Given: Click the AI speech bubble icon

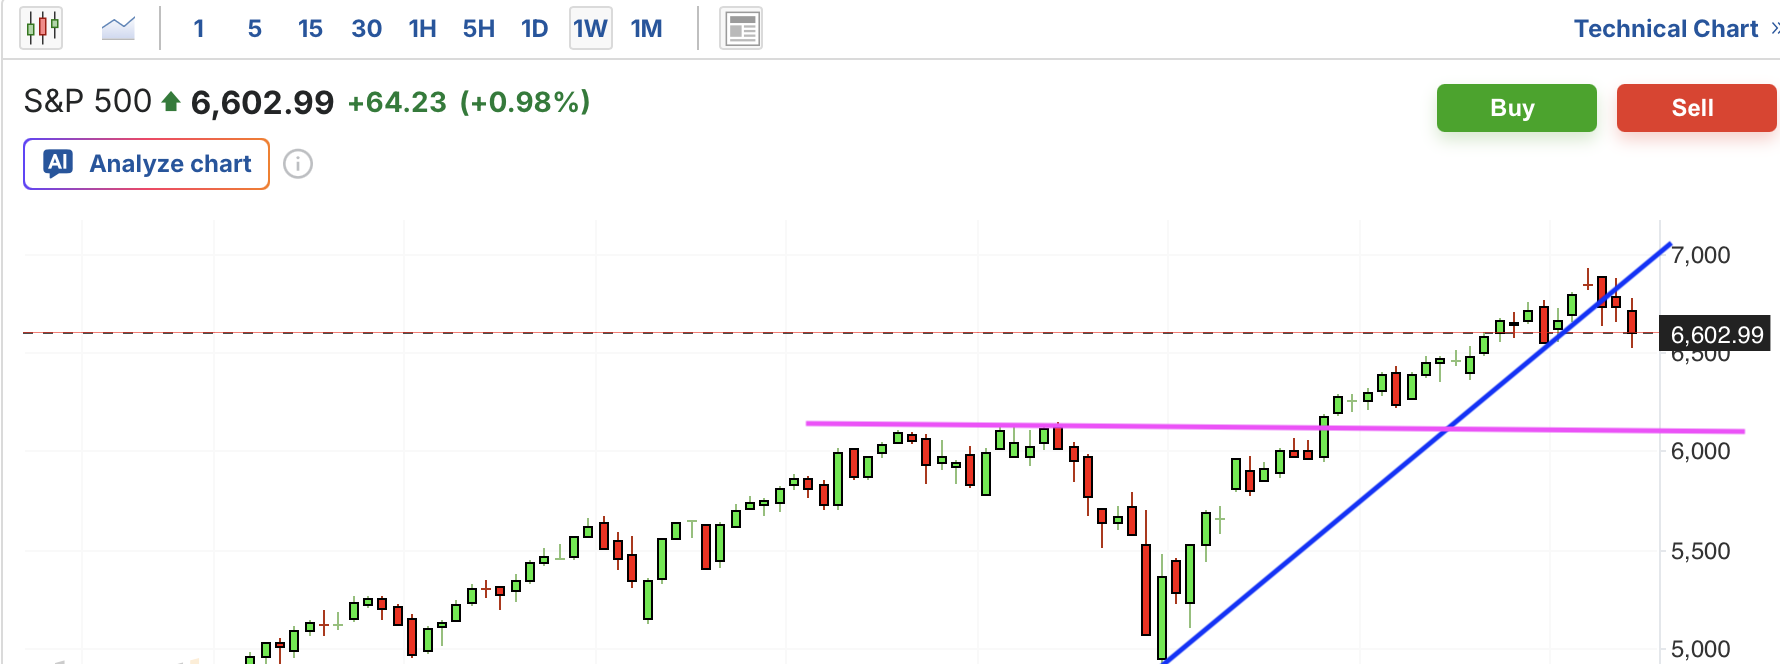Looking at the screenshot, I should tap(59, 163).
